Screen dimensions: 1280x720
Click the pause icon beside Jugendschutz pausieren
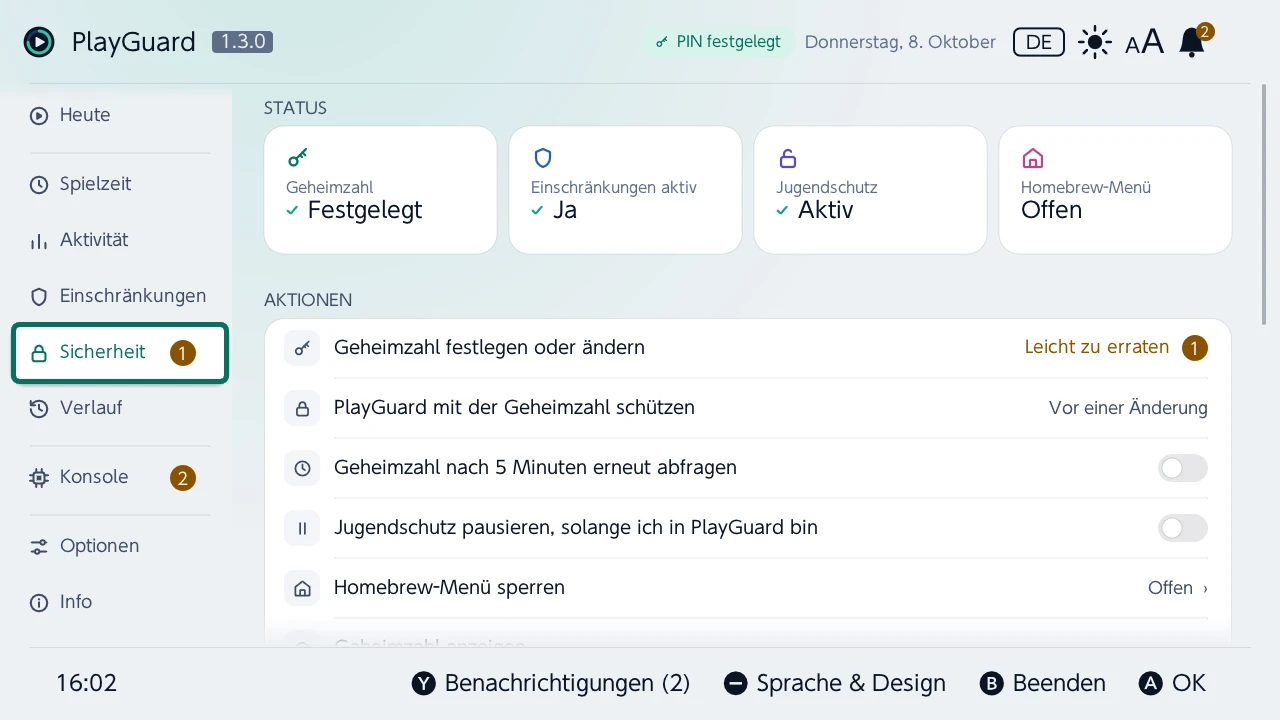302,528
